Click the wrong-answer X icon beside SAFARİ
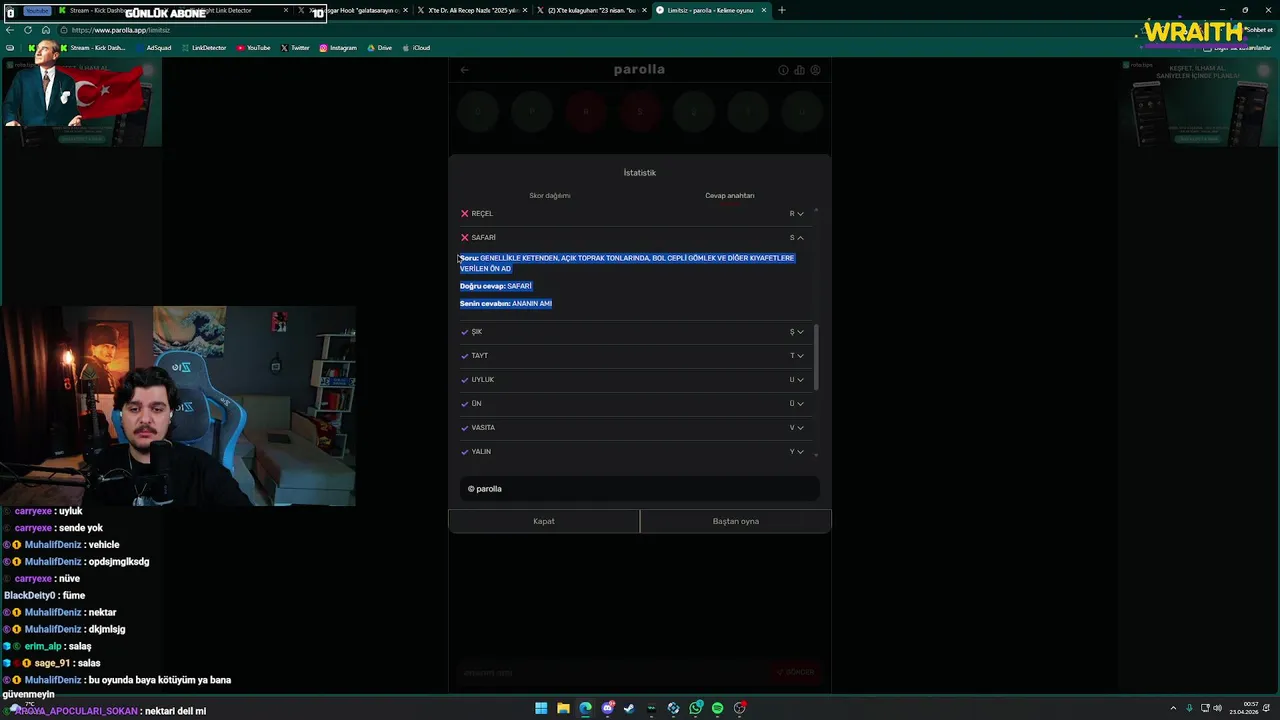The width and height of the screenshot is (1280, 720). (465, 238)
